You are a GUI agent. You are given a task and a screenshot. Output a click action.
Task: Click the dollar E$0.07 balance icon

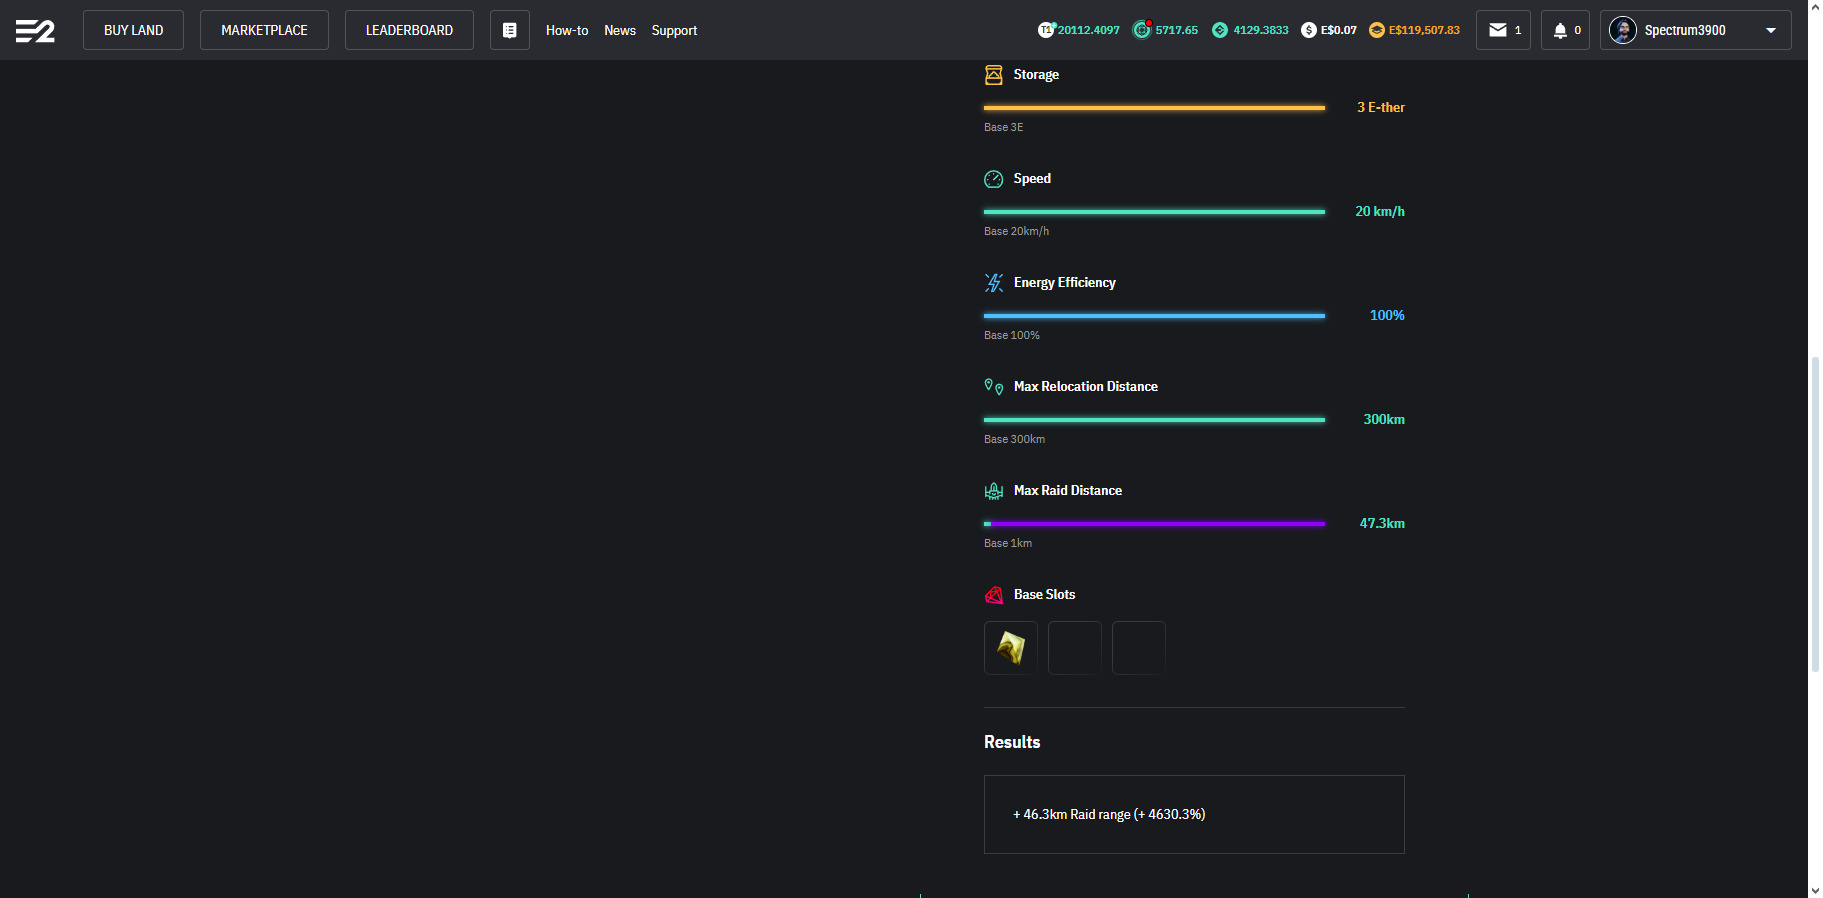coord(1308,30)
